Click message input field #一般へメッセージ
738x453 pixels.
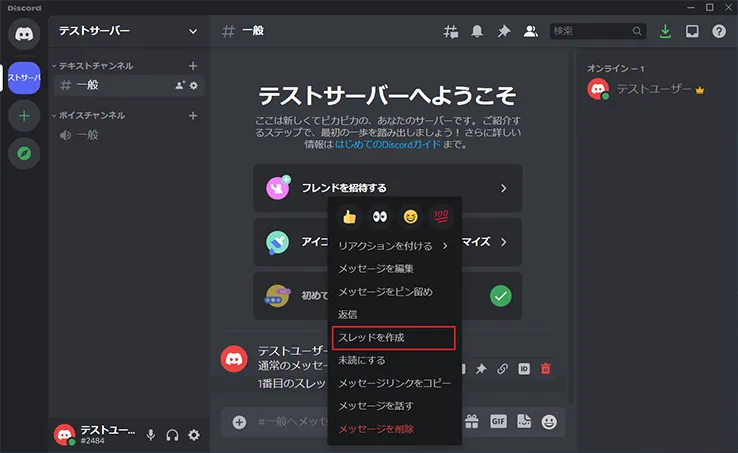293,422
